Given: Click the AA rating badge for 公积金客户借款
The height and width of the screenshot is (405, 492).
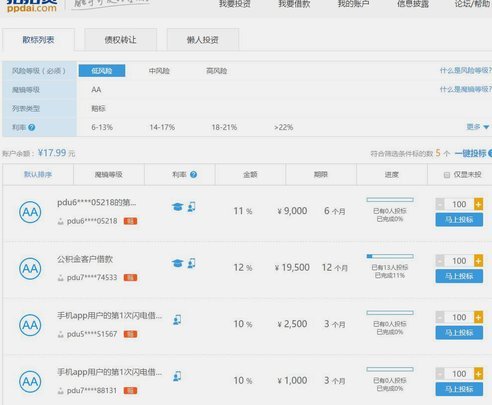Looking at the screenshot, I should point(30,269).
